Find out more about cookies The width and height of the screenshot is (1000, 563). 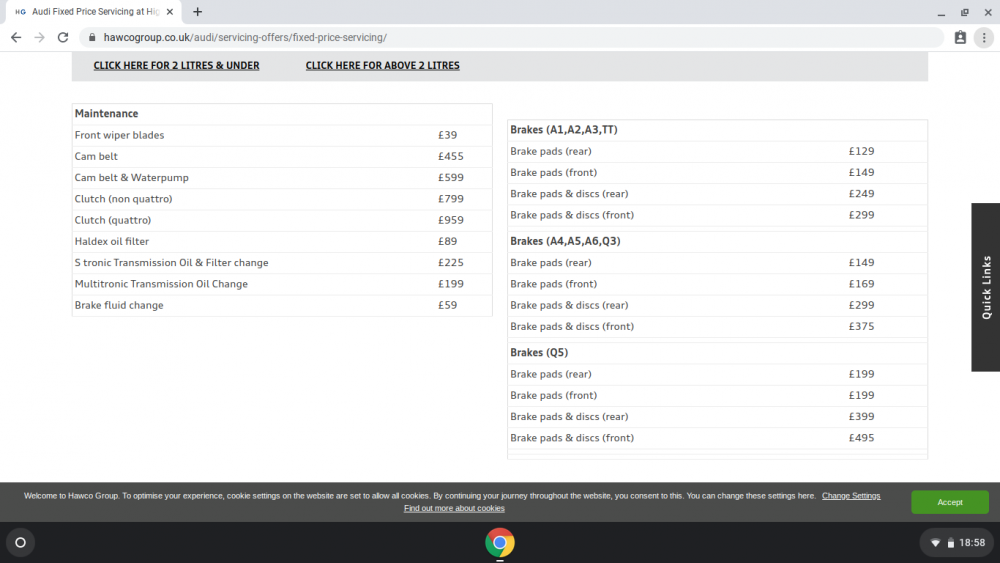pyautogui.click(x=454, y=508)
